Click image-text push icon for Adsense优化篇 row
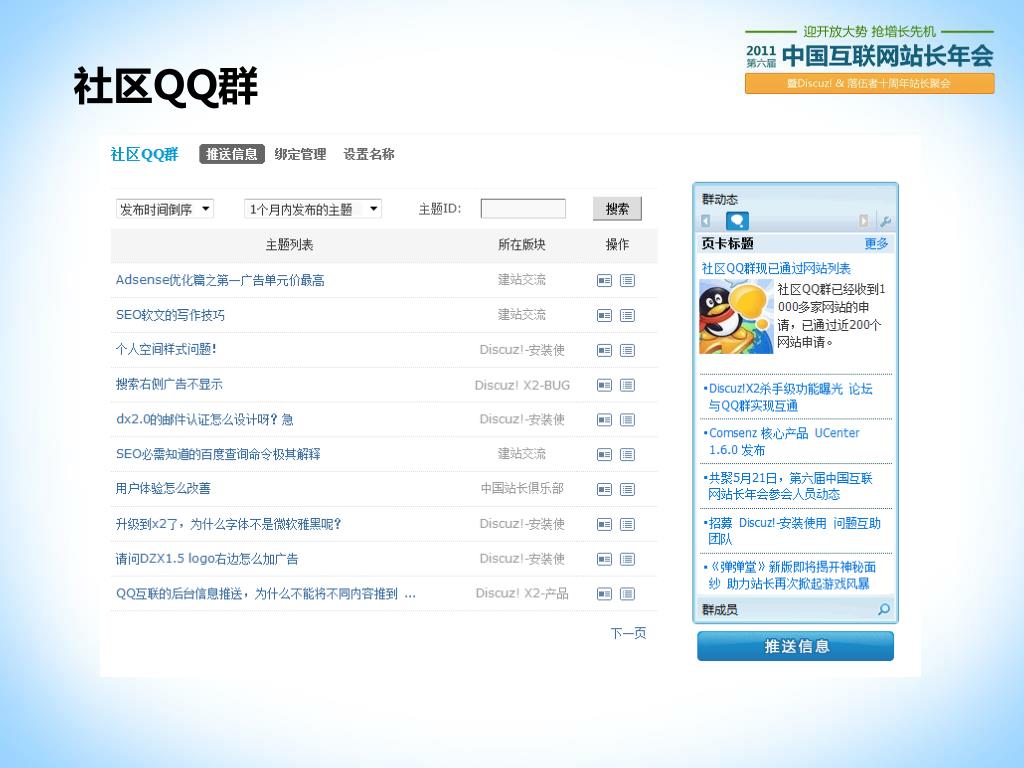The height and width of the screenshot is (768, 1024). (x=604, y=281)
